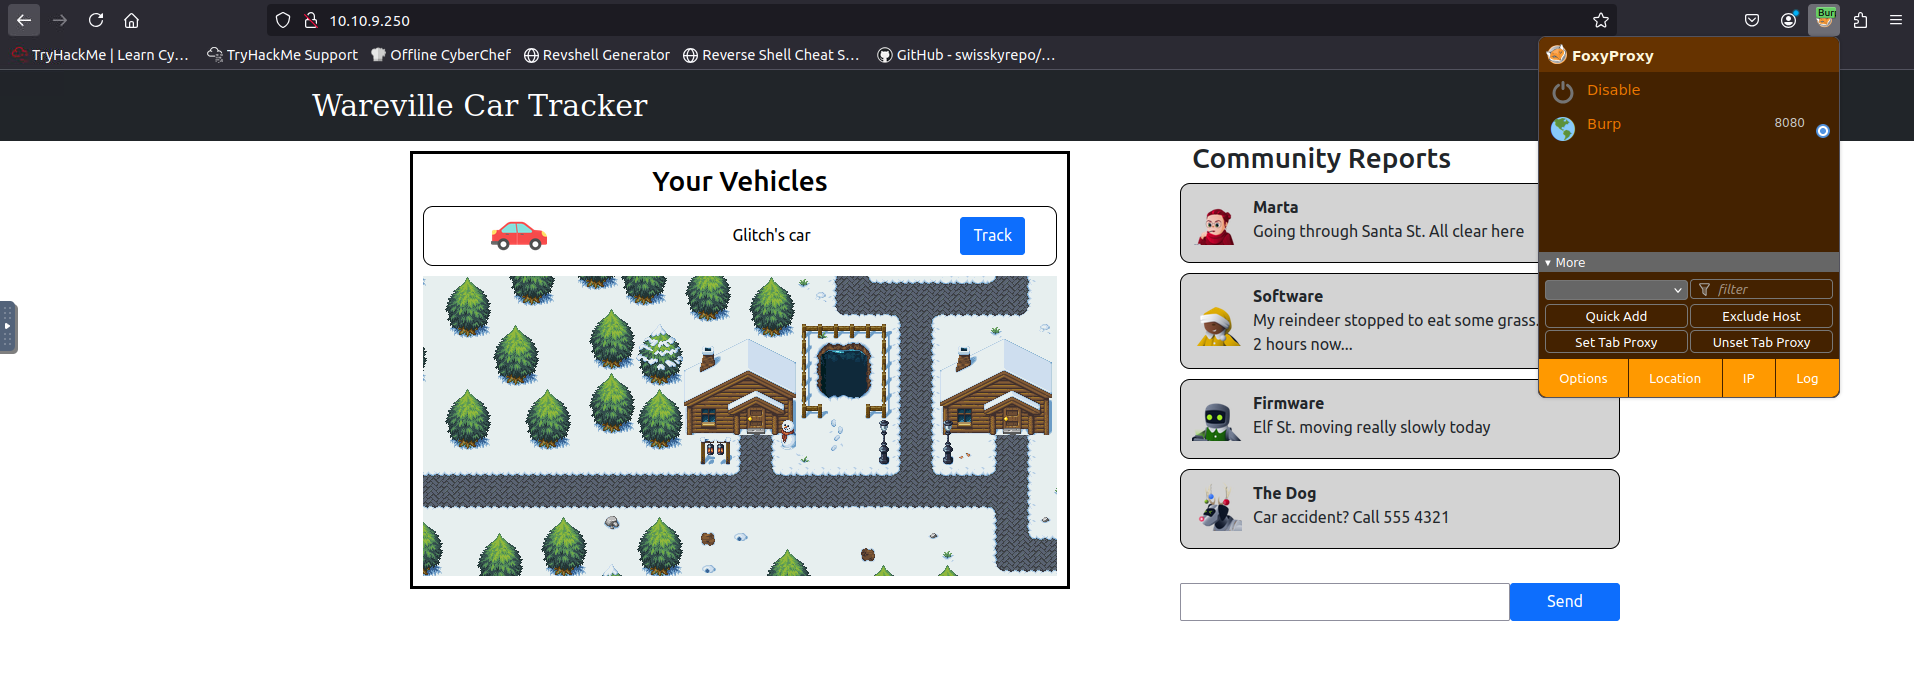
Task: Go to the browser home page icon
Action: coord(131,20)
